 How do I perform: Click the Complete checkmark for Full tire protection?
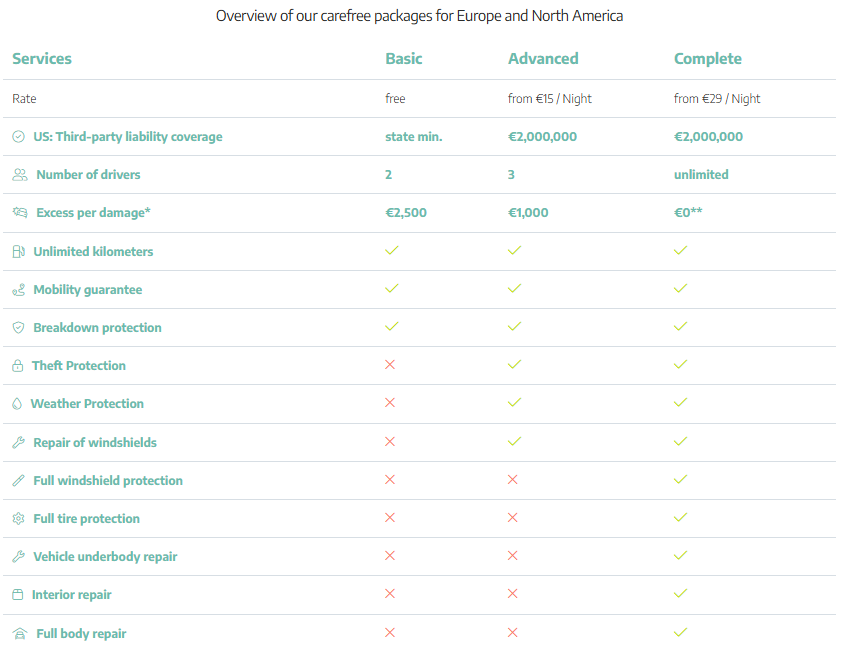click(681, 518)
